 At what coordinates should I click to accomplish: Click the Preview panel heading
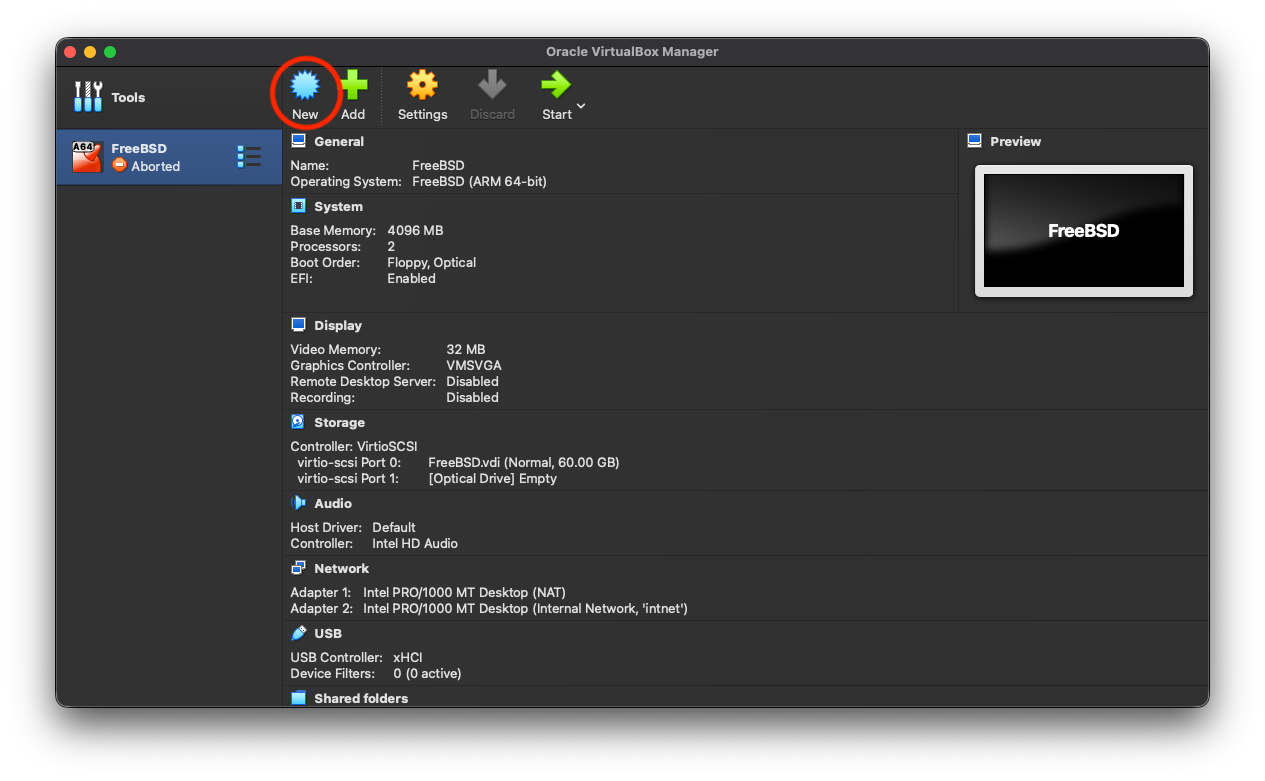[1015, 142]
